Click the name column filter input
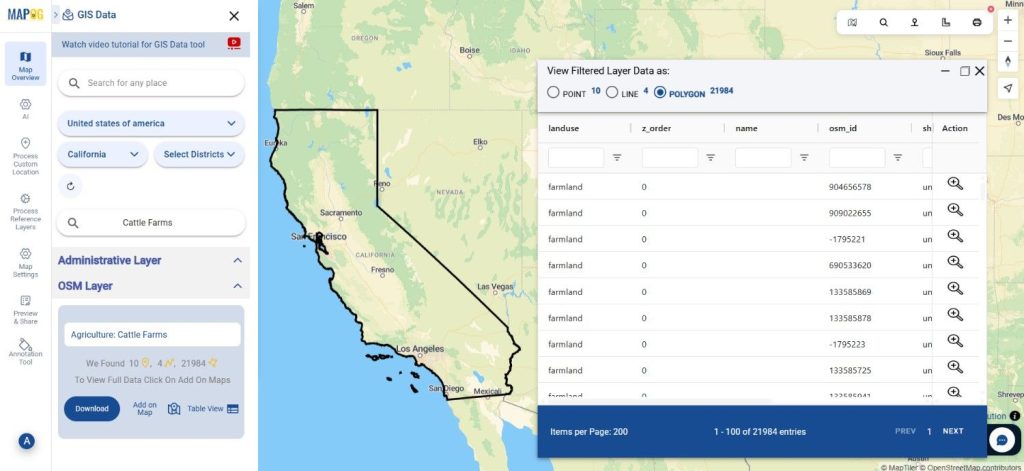This screenshot has width=1024, height=471. [x=763, y=157]
